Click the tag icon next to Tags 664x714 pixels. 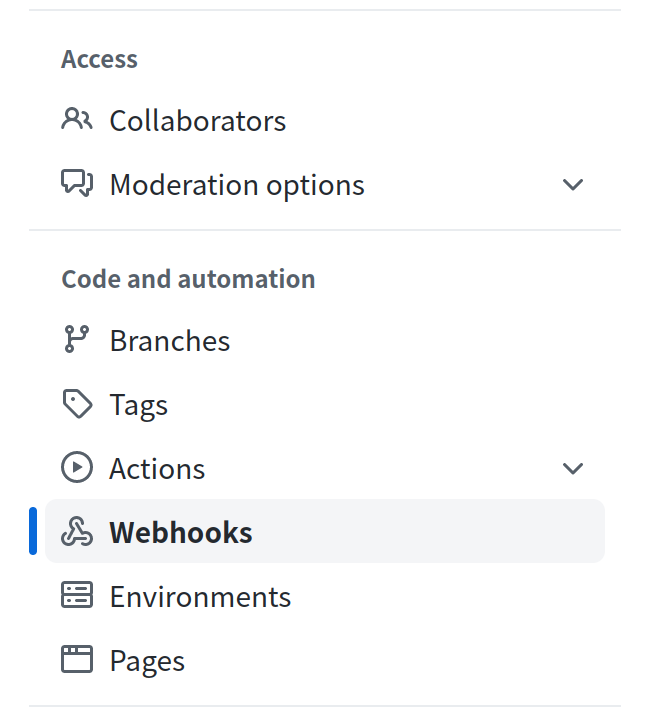tap(76, 404)
